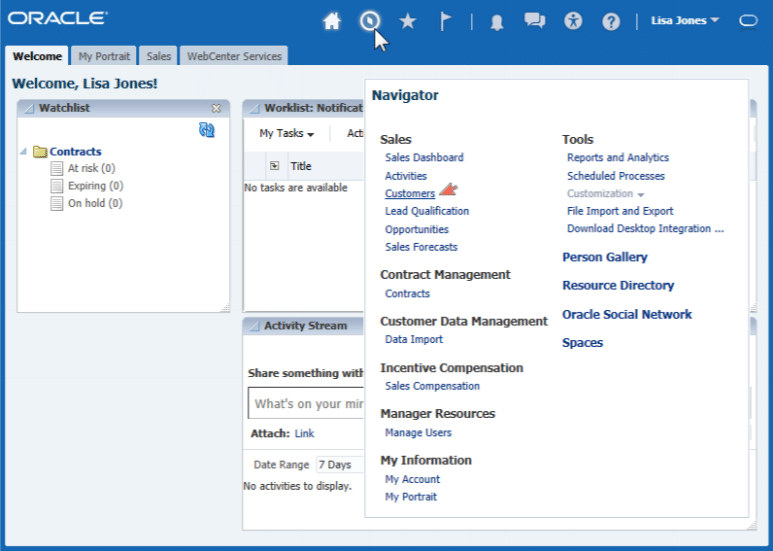
Task: Open the Navigator compass icon
Action: pos(370,21)
